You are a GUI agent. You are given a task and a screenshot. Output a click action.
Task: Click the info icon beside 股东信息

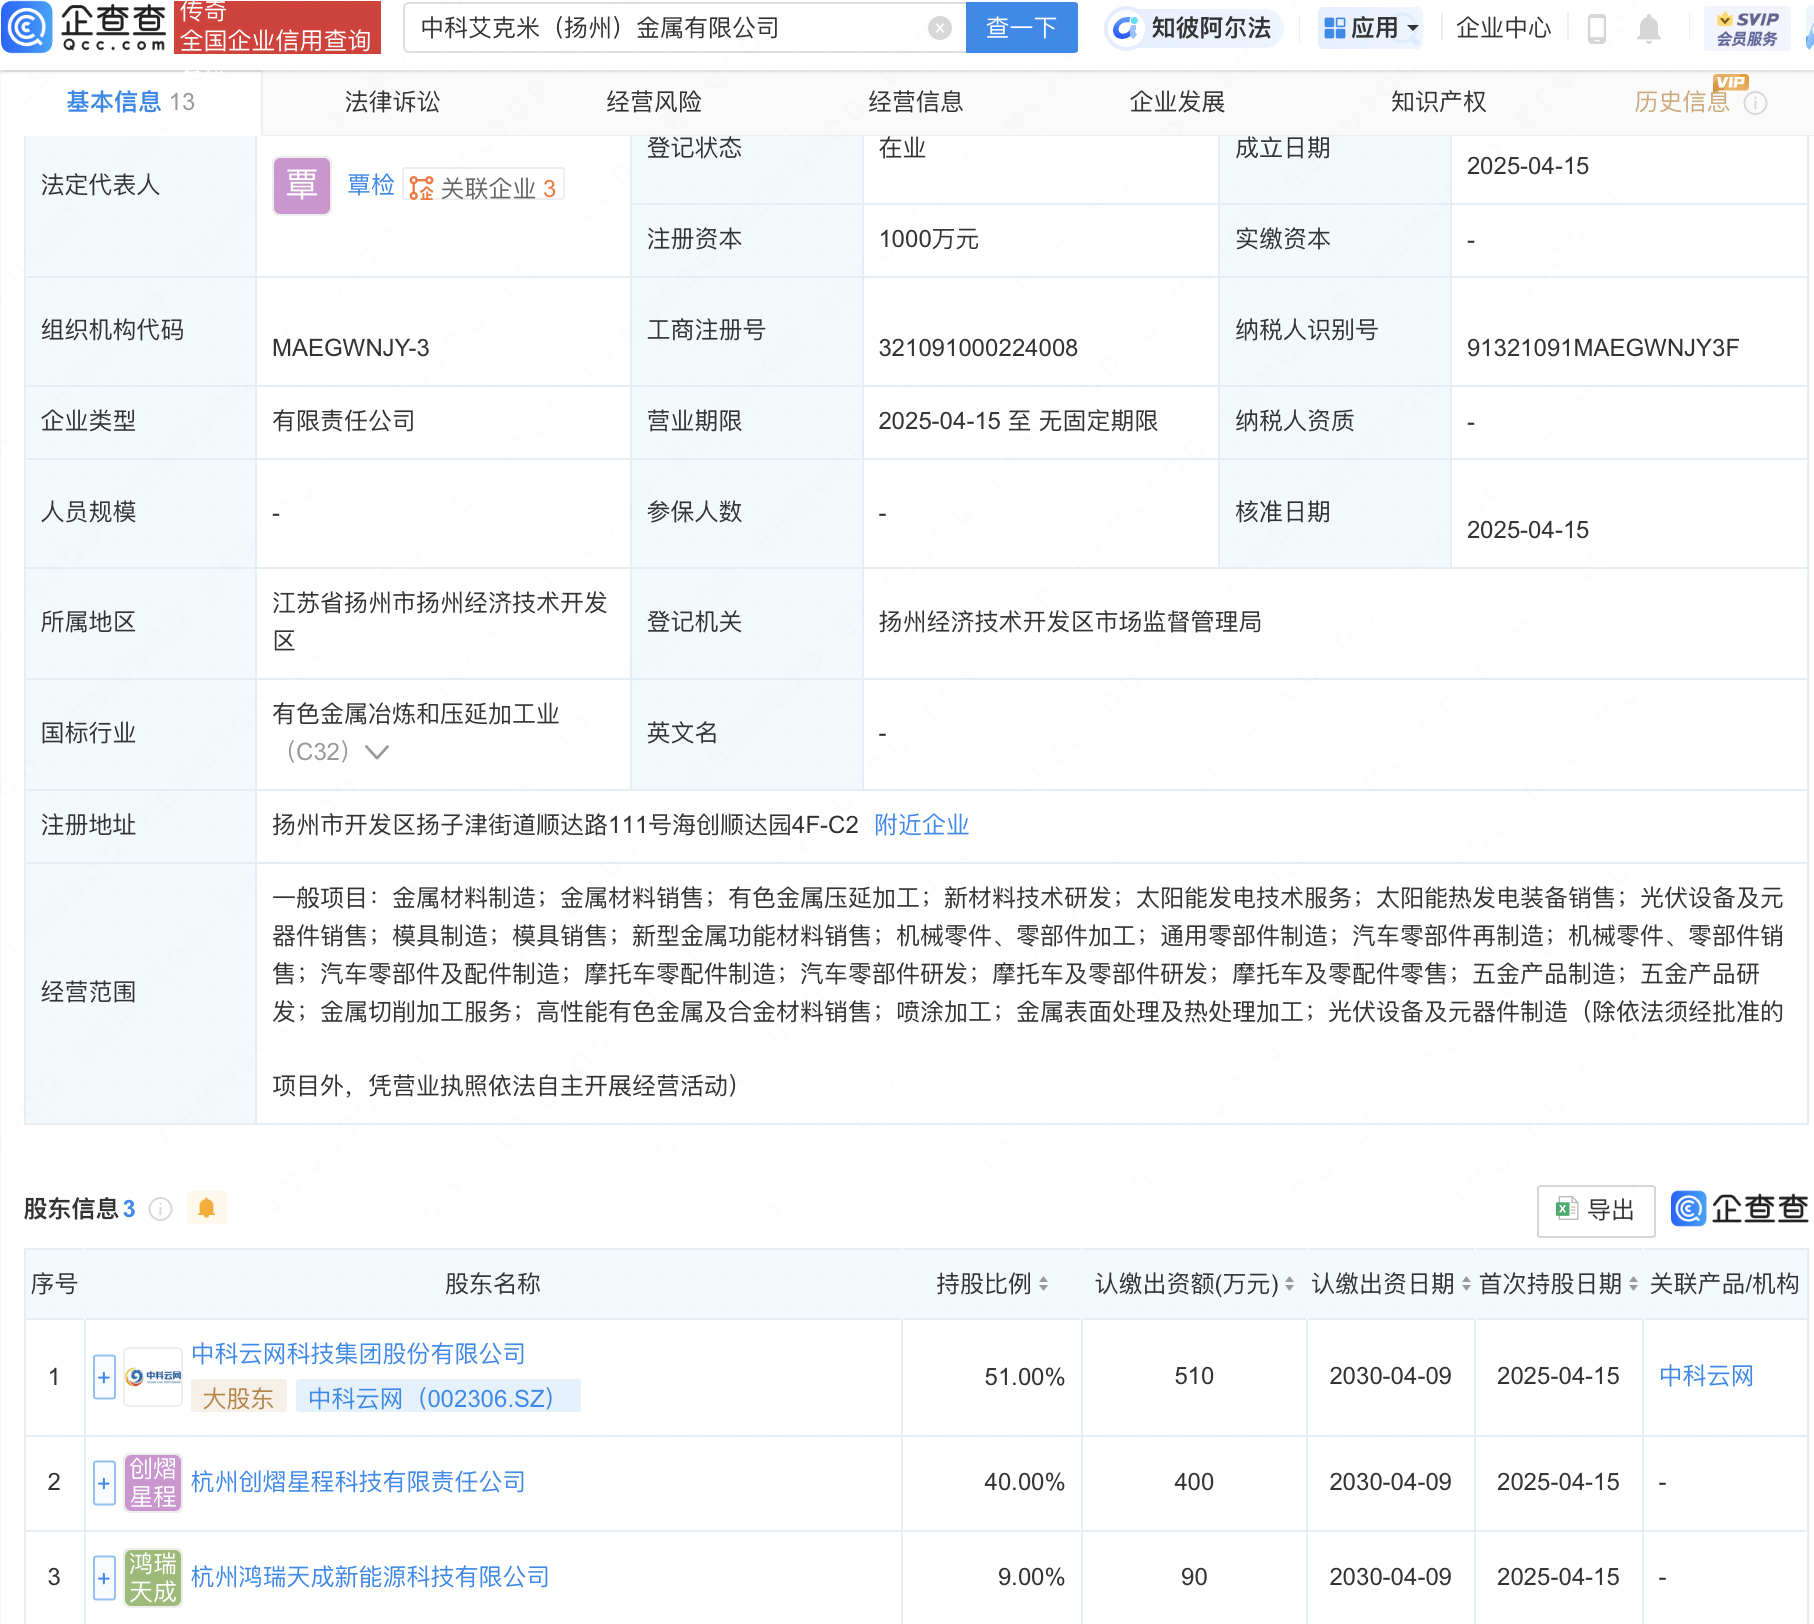point(161,1209)
